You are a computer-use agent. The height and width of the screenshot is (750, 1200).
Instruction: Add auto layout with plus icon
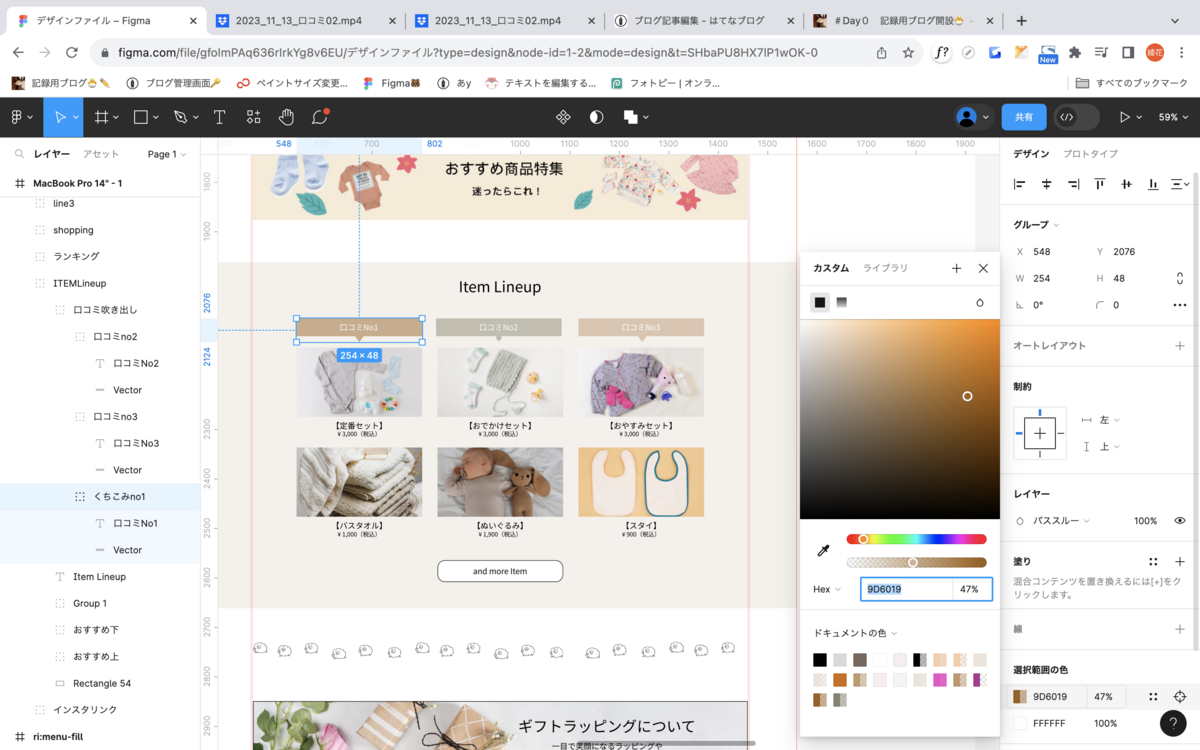tap(1180, 345)
